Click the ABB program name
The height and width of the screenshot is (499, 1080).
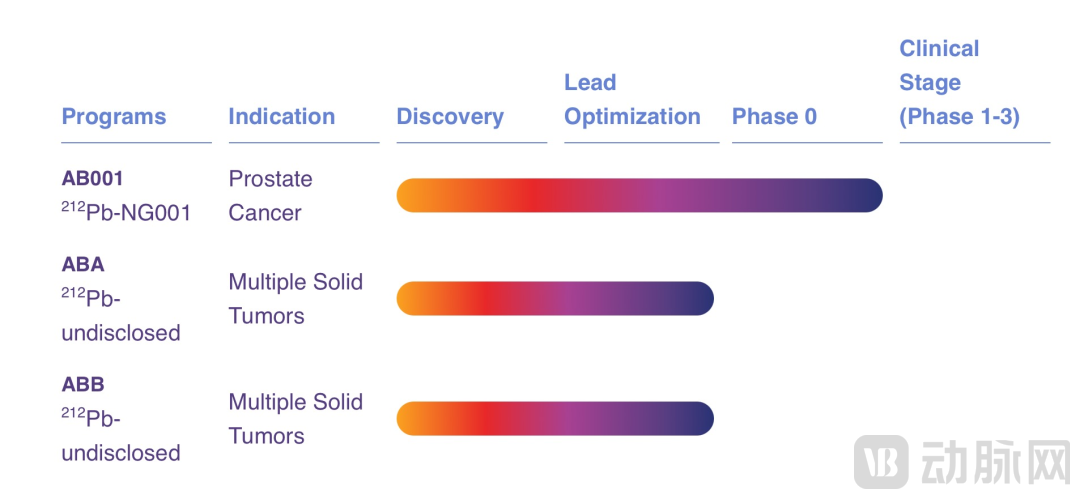pos(83,385)
